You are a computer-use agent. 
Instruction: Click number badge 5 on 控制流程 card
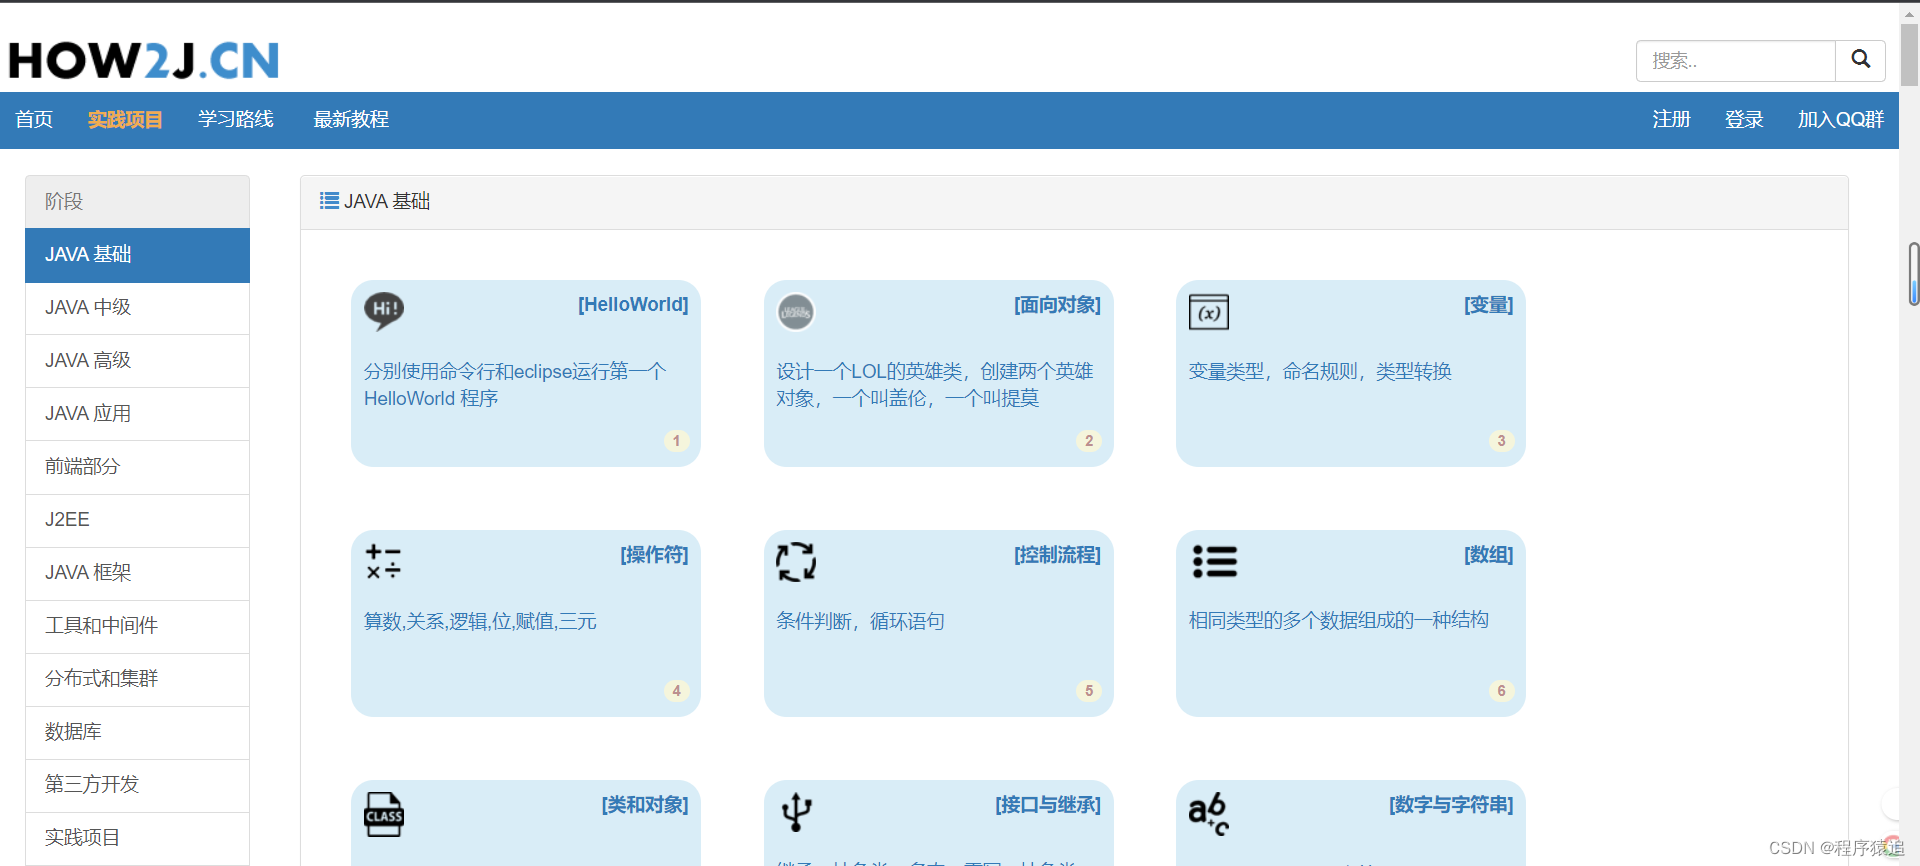point(1089,691)
